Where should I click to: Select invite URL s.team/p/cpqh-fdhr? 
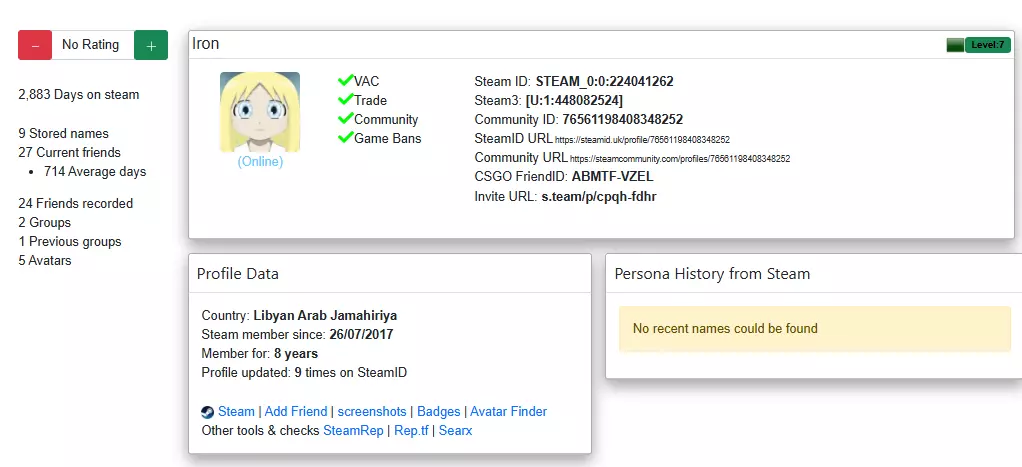coord(599,196)
